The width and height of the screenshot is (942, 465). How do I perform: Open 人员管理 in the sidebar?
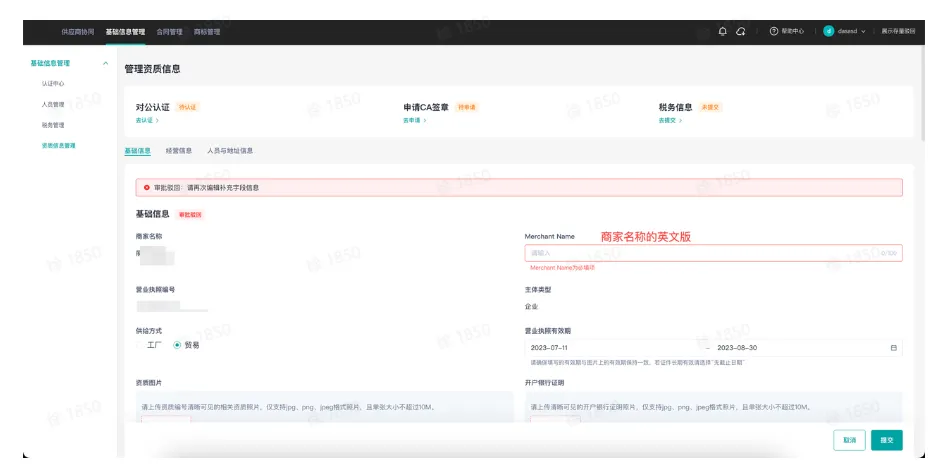[53, 105]
